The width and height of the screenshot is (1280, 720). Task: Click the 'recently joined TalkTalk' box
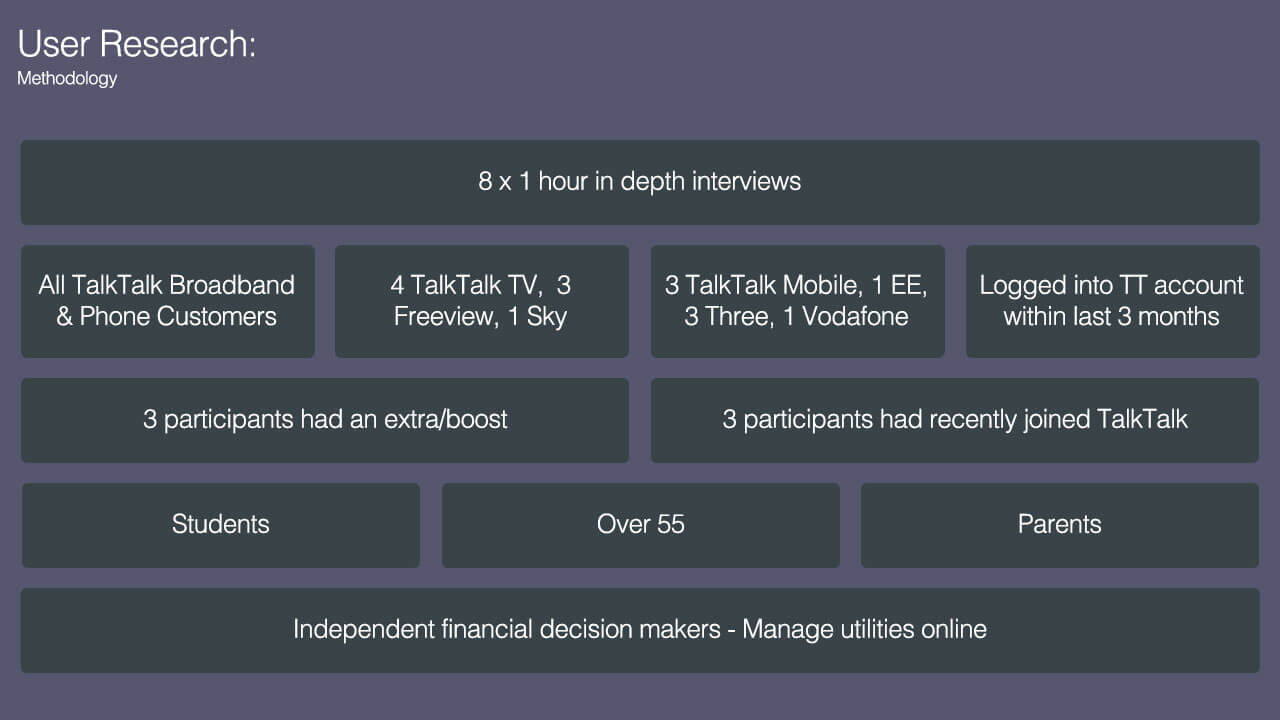coord(954,419)
